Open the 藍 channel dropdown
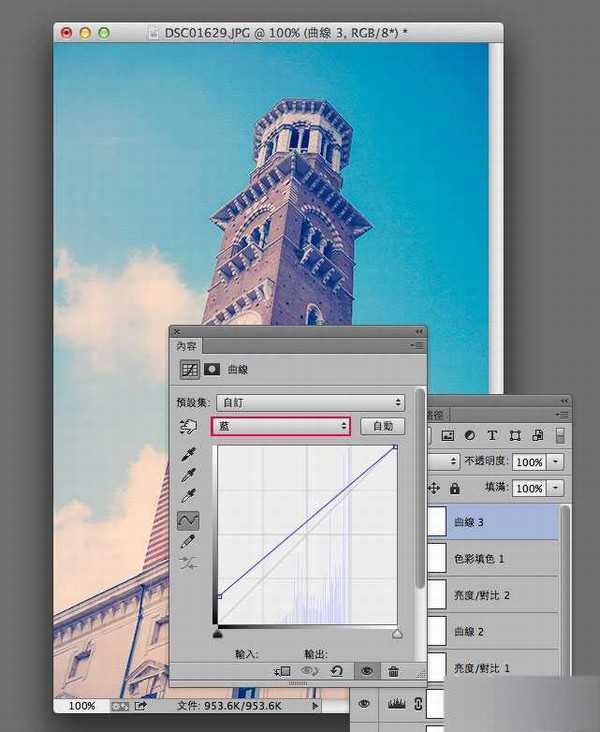600x732 pixels. point(281,426)
